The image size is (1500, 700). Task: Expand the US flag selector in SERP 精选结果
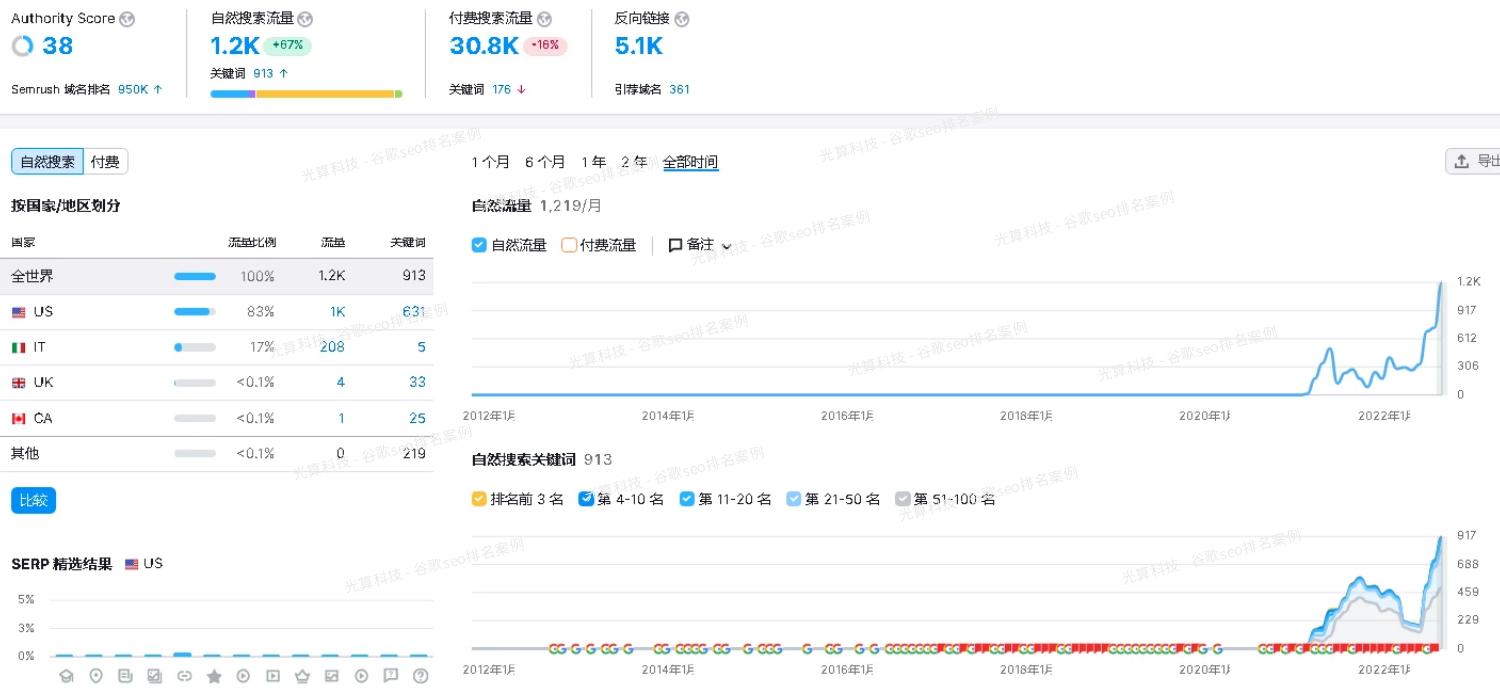coord(144,563)
